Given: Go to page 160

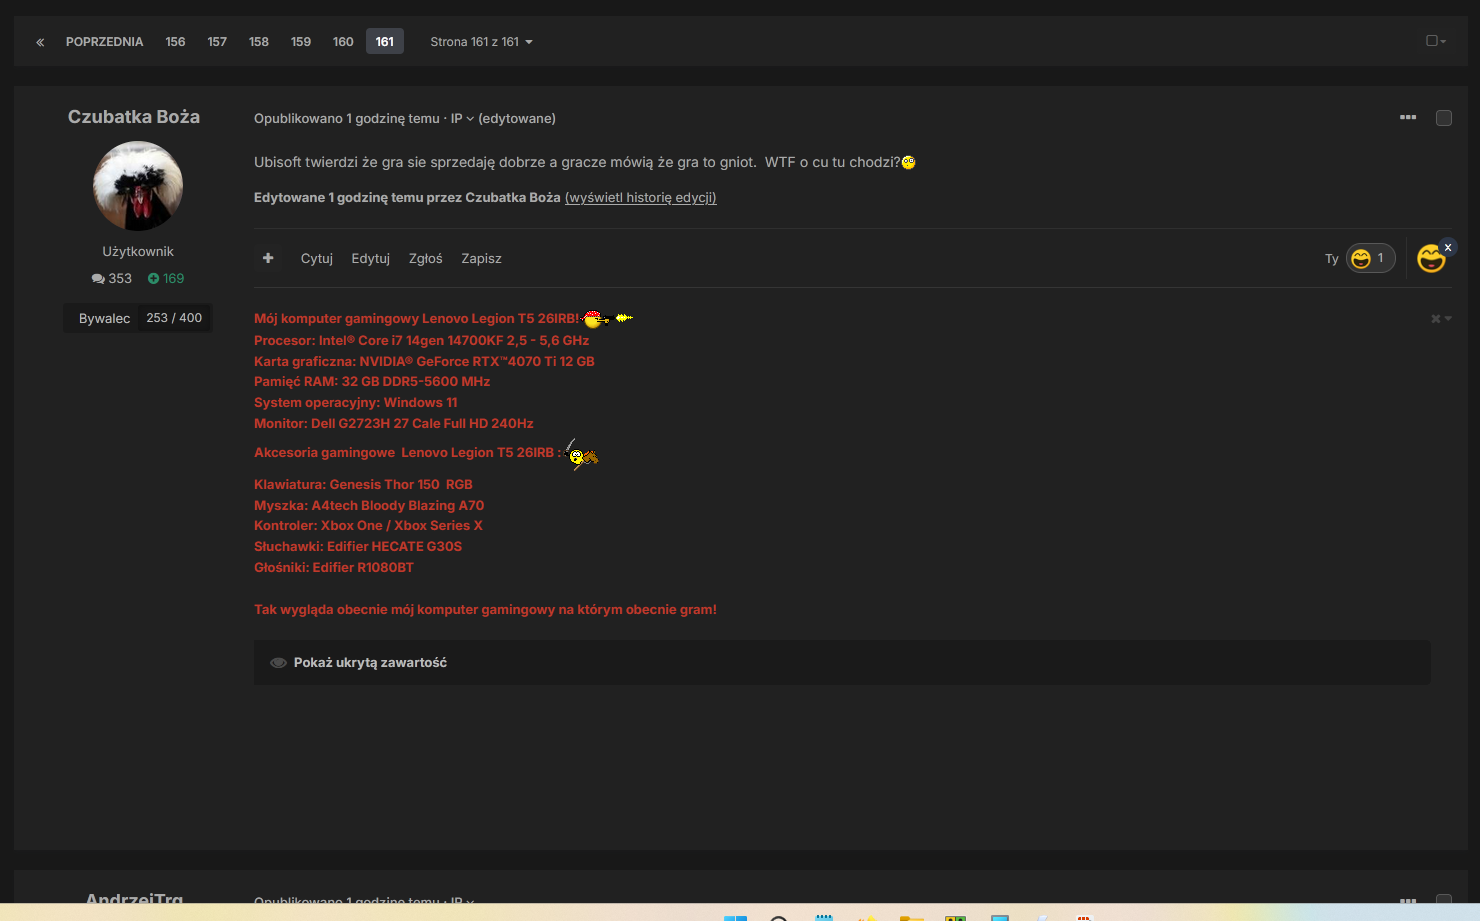Looking at the screenshot, I should 343,42.
